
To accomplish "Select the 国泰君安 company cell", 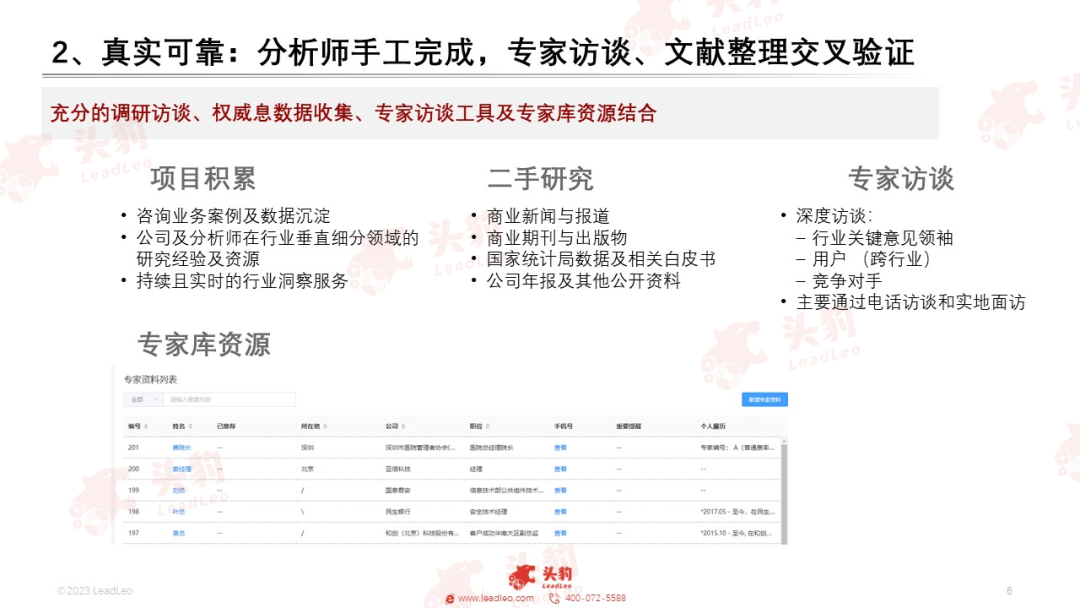I will click(397, 490).
